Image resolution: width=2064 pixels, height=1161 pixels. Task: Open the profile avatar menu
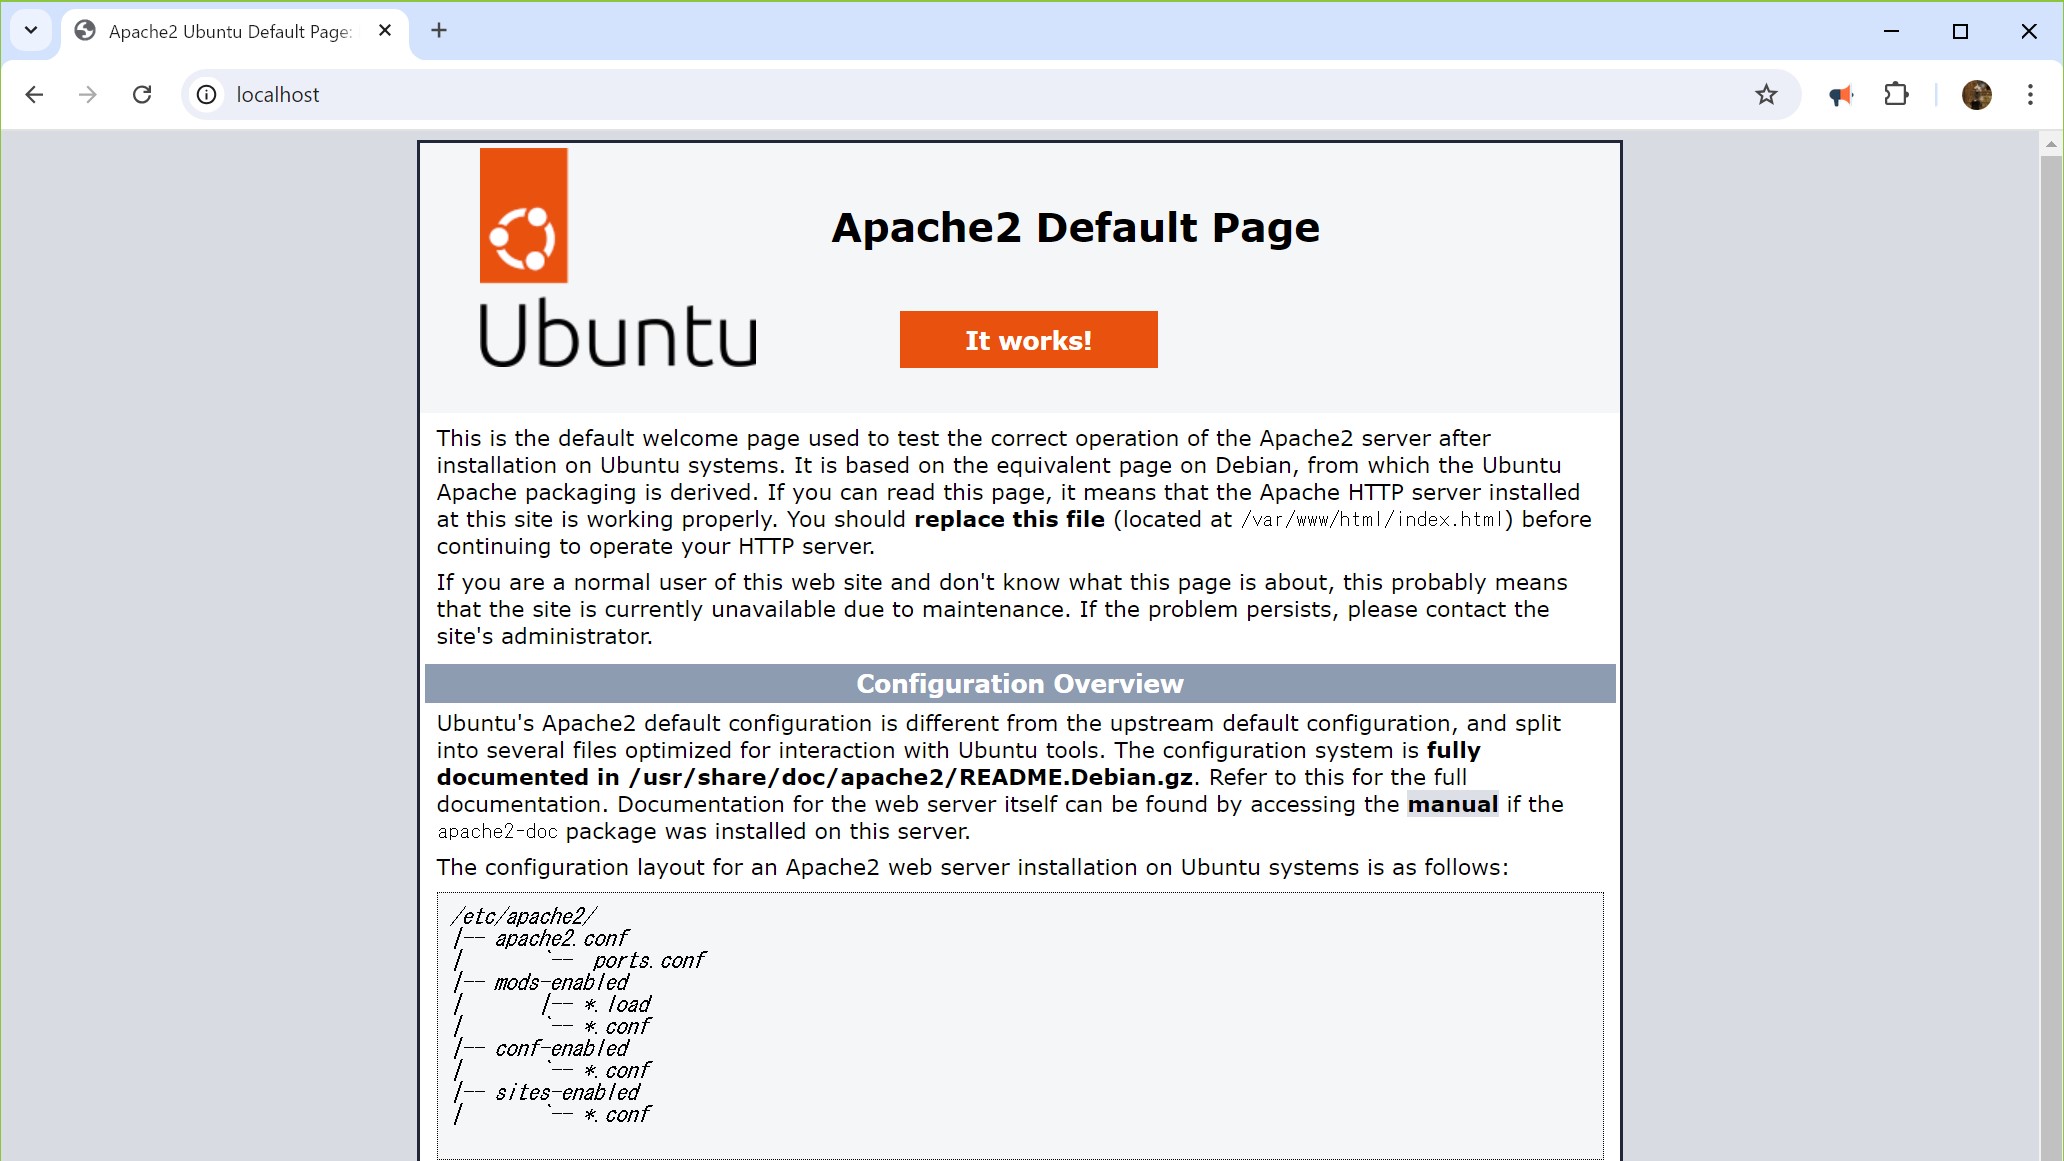pos(1976,94)
